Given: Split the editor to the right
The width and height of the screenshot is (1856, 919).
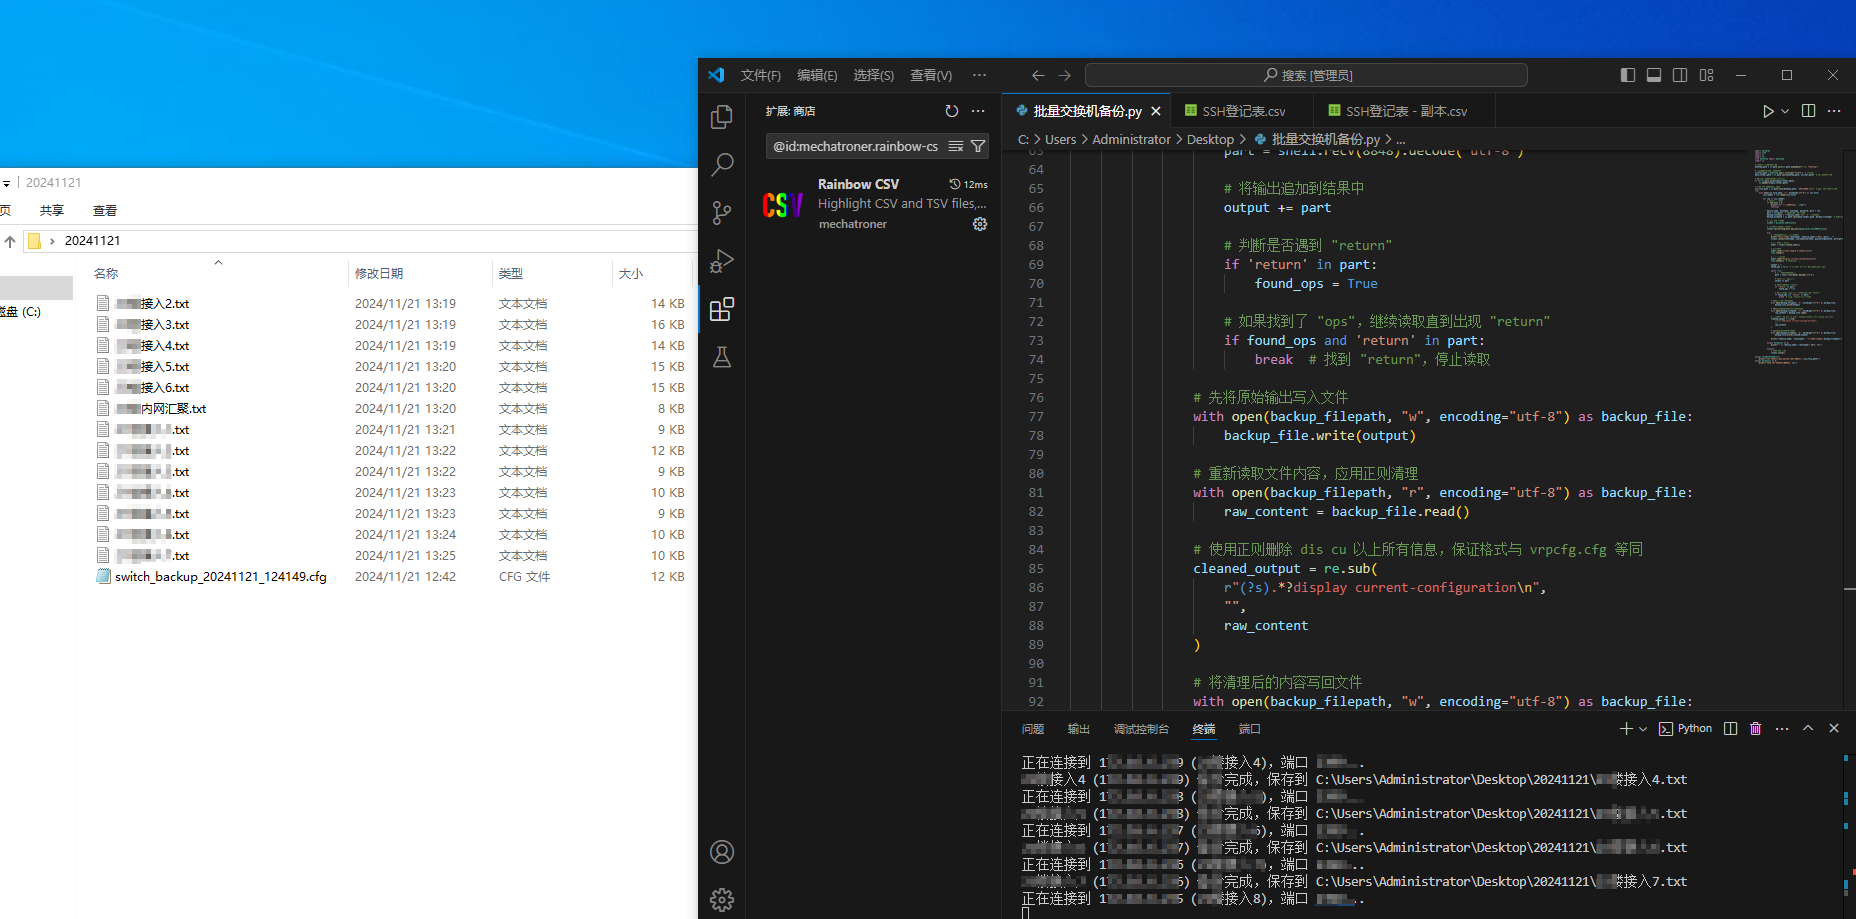Looking at the screenshot, I should pos(1808,111).
